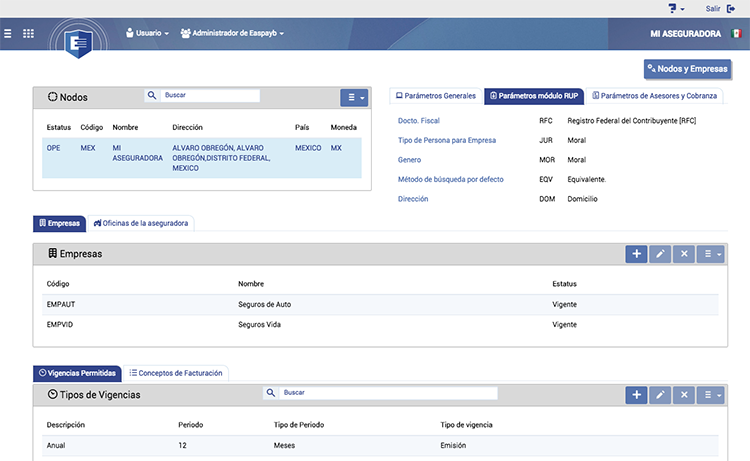Open the hamburger menu icon

tap(8, 33)
